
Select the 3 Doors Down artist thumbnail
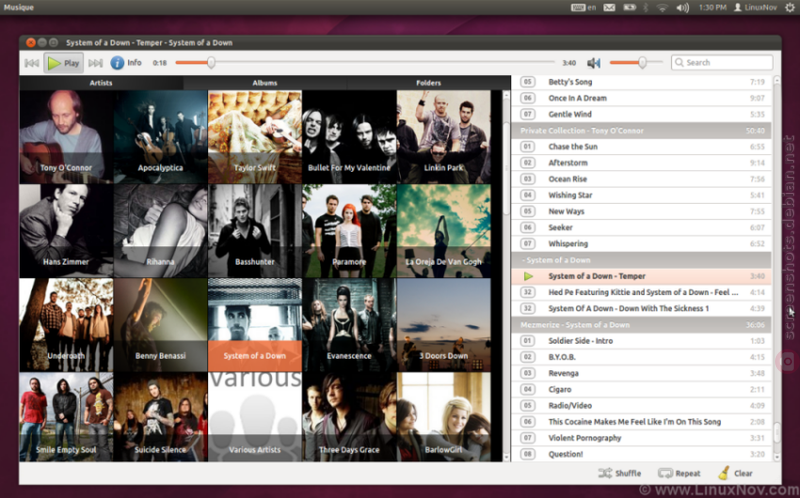point(443,325)
